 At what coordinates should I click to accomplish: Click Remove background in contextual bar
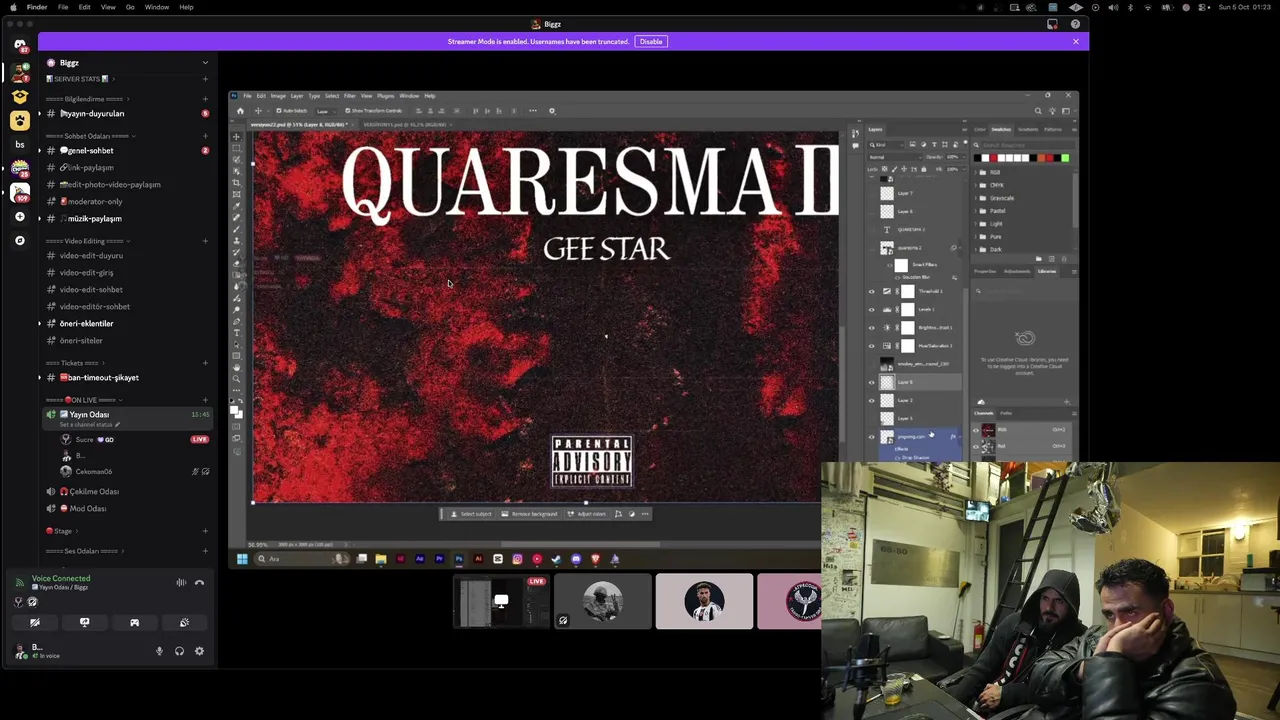(x=530, y=514)
